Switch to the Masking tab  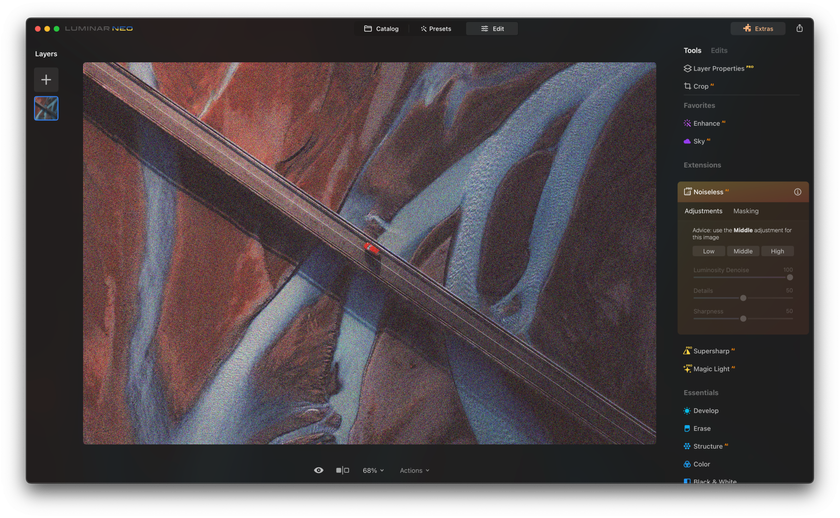pos(746,211)
